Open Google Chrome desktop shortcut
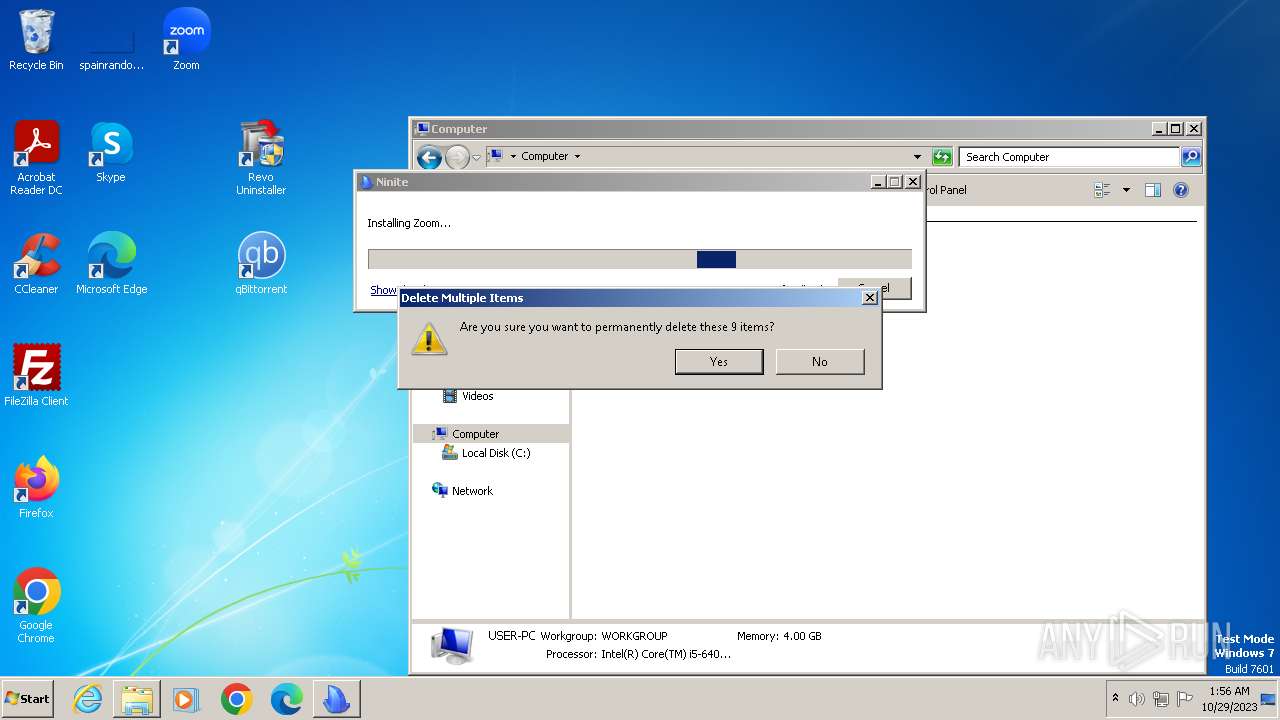Screen dimensions: 1280x720 pyautogui.click(x=36, y=606)
